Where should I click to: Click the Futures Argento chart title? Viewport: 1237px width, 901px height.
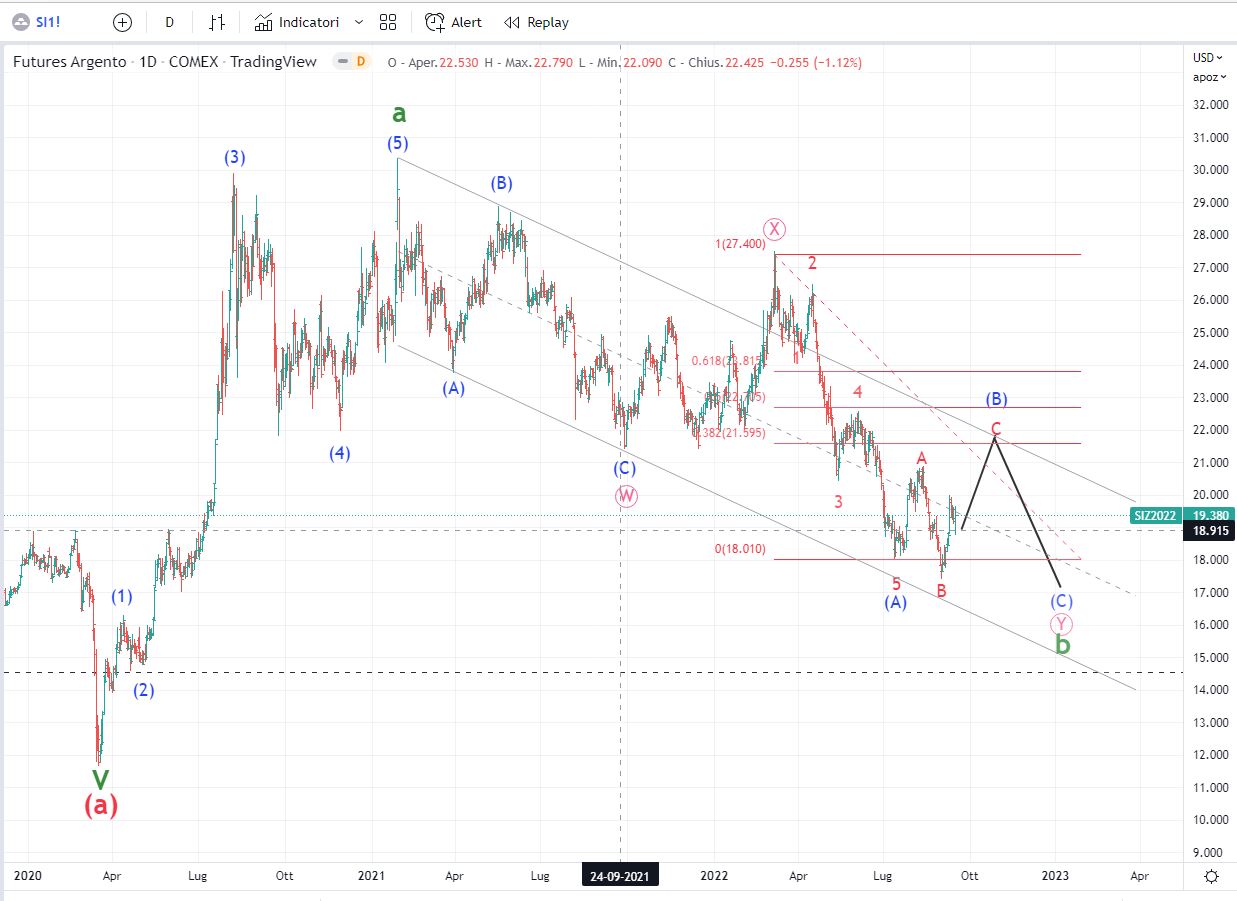[x=165, y=62]
